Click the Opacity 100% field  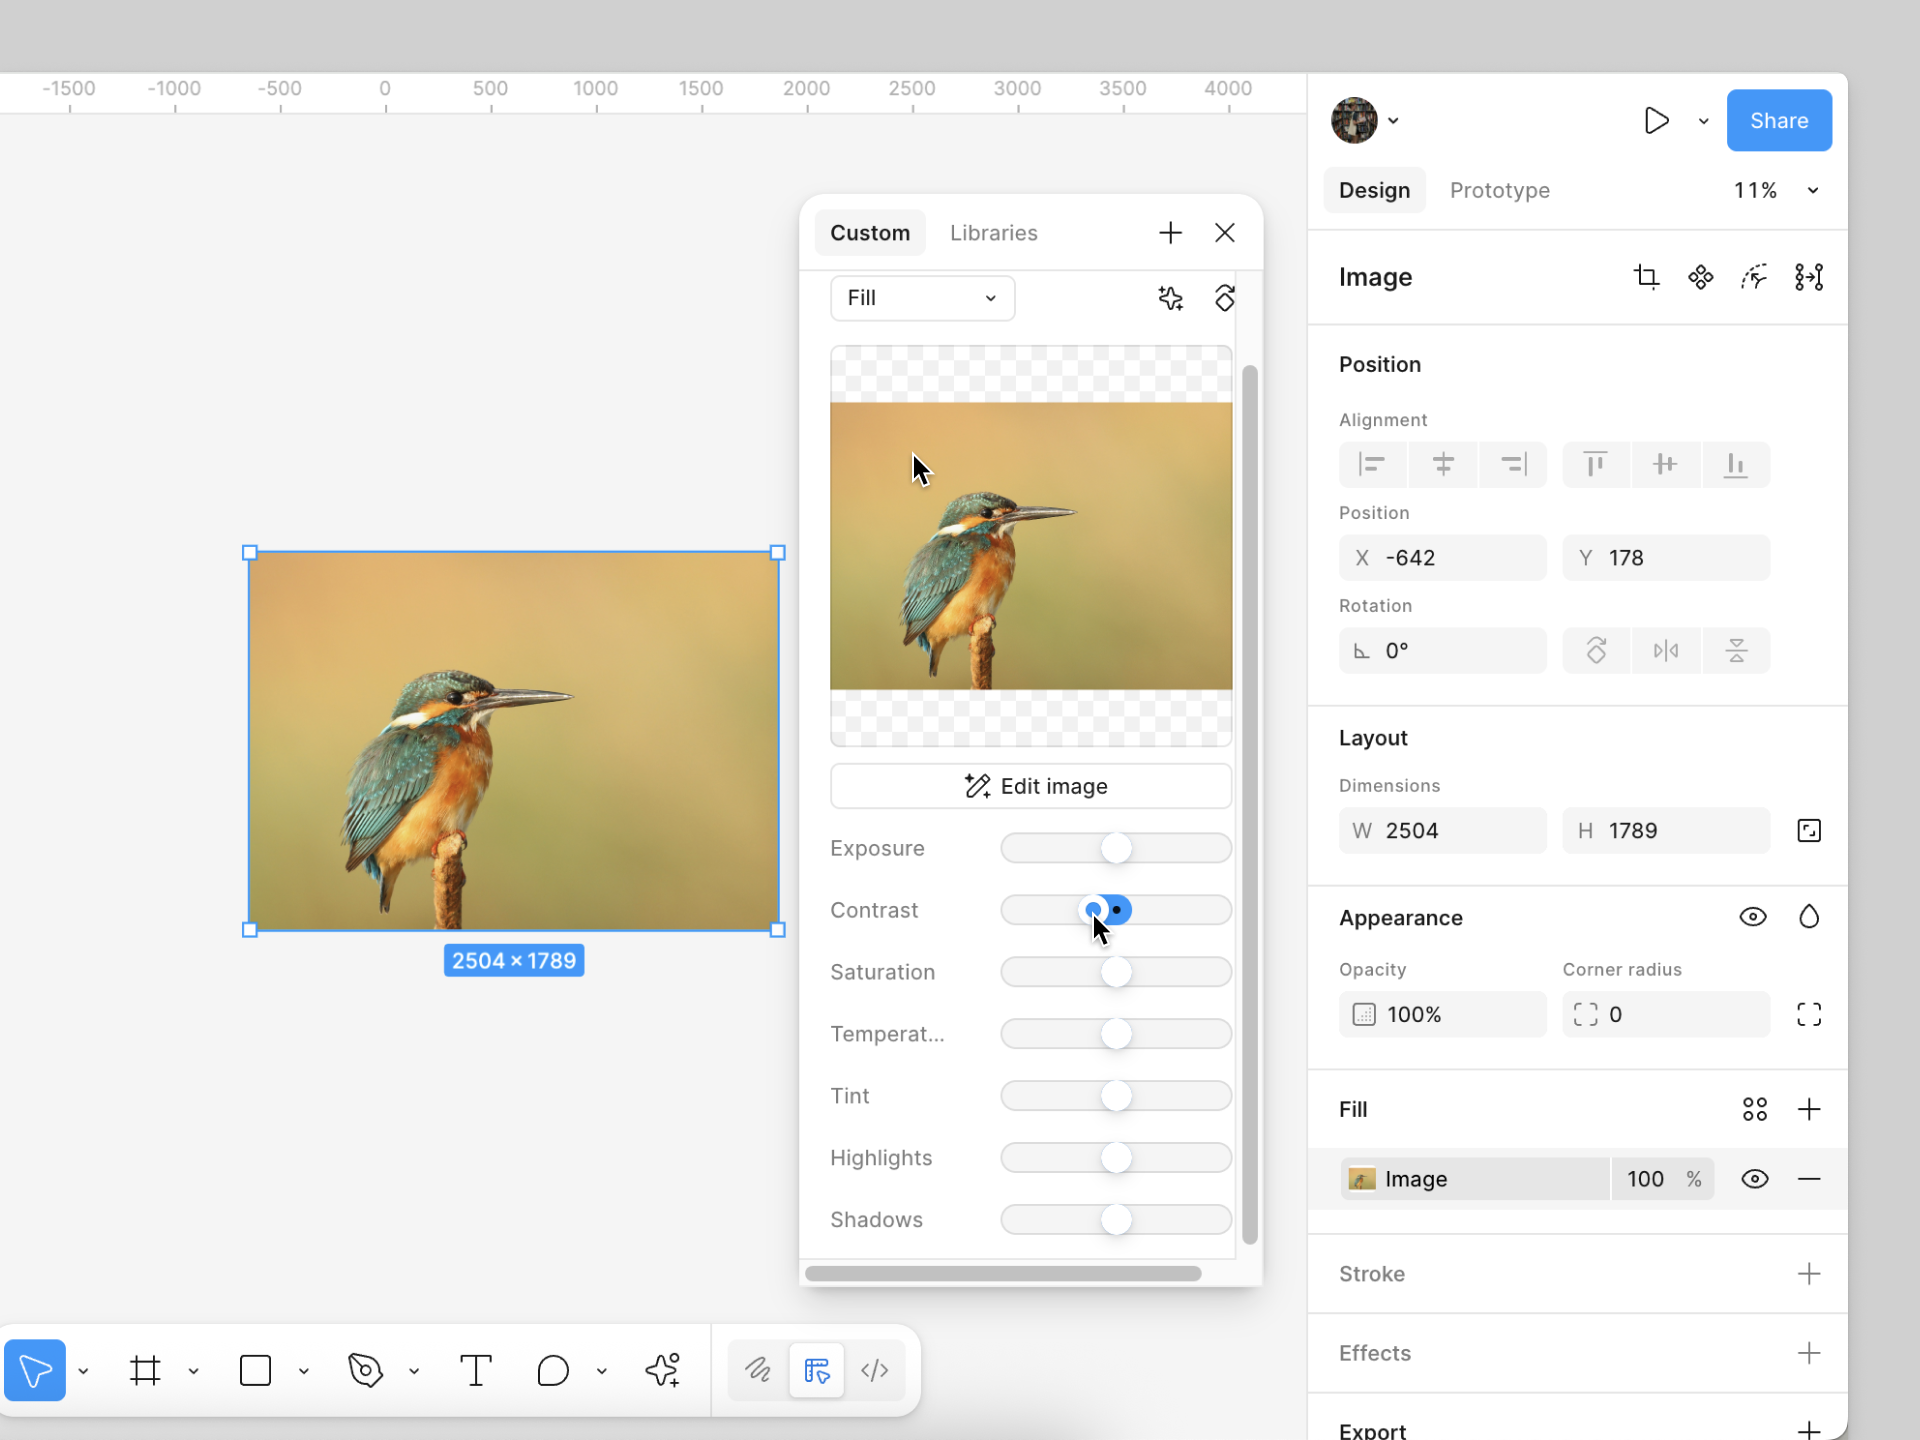(1442, 1014)
